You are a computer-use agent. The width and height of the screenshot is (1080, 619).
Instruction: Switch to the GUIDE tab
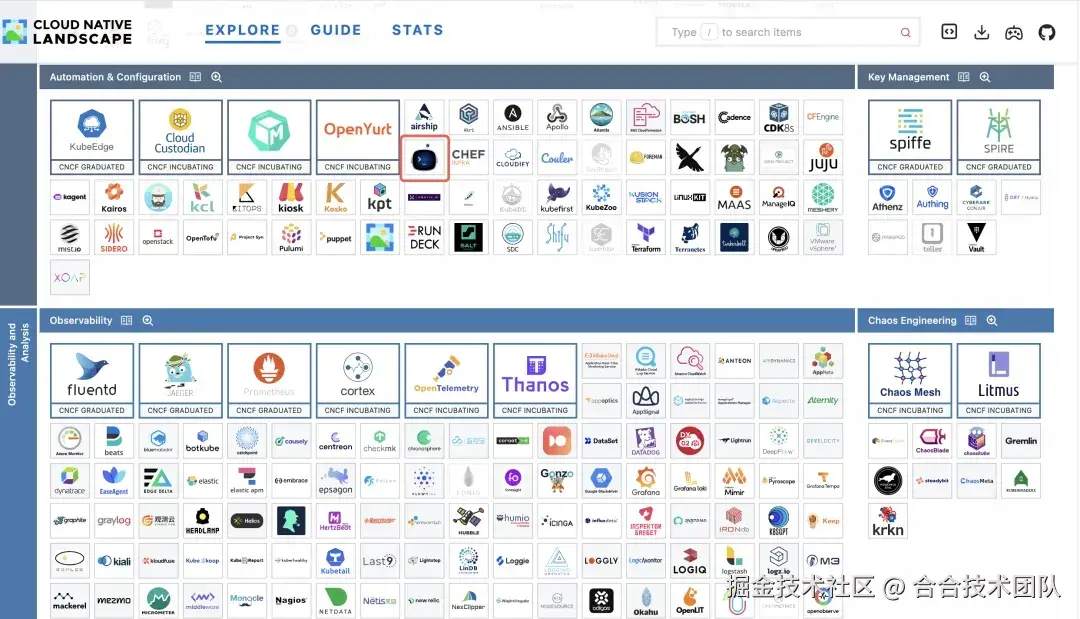pyautogui.click(x=336, y=30)
